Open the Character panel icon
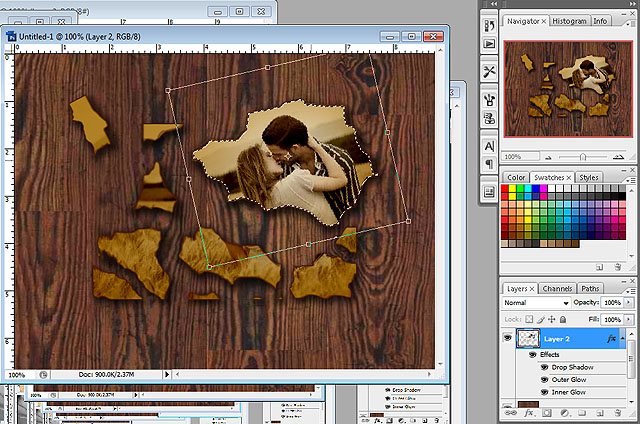 [489, 147]
